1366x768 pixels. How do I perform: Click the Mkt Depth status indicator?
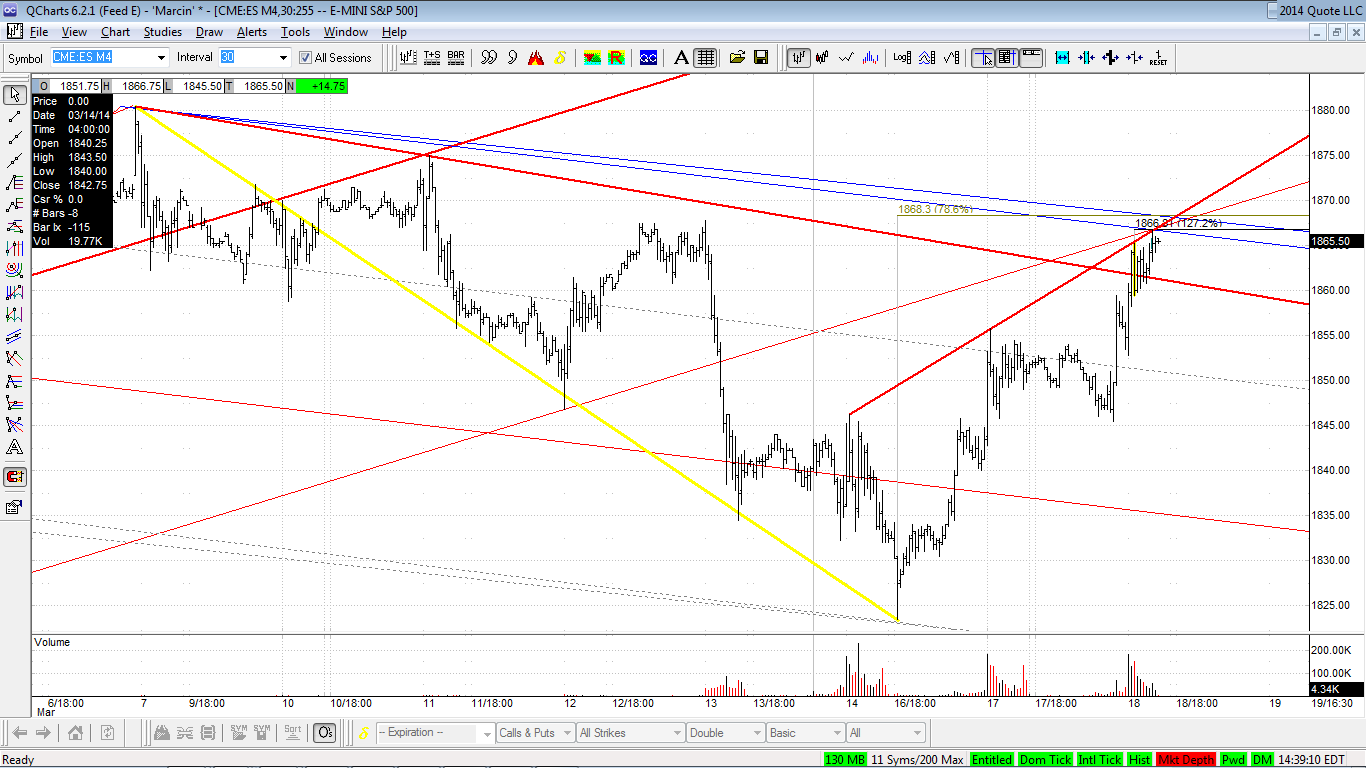click(1185, 760)
